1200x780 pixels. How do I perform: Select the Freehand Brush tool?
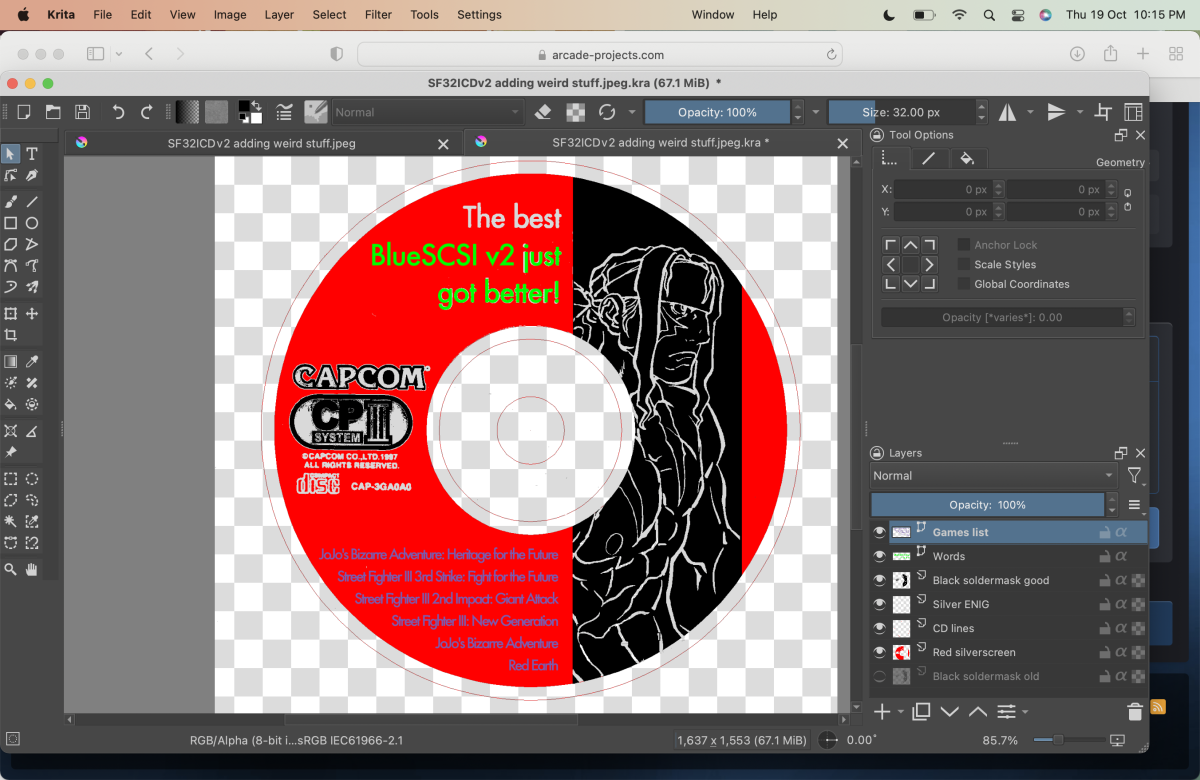(x=11, y=201)
